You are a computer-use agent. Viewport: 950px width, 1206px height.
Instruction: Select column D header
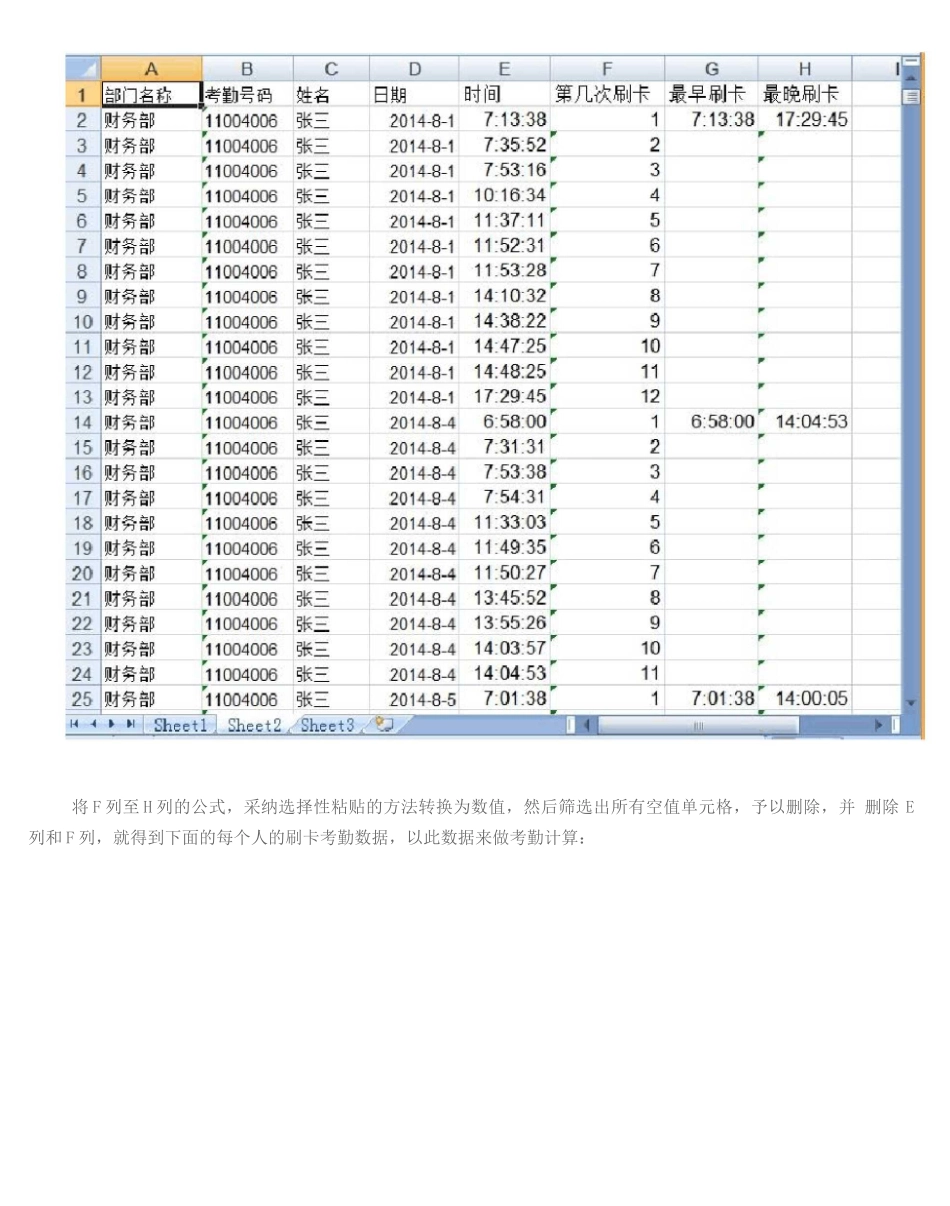414,69
